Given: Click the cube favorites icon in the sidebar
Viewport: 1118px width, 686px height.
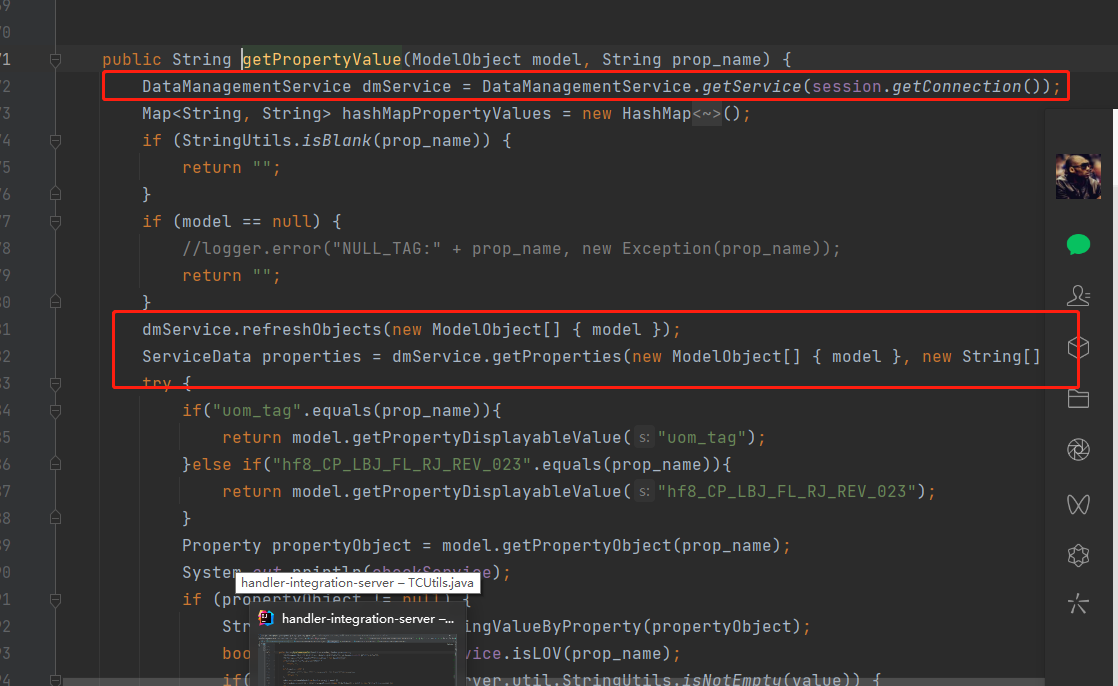Looking at the screenshot, I should point(1078,347).
